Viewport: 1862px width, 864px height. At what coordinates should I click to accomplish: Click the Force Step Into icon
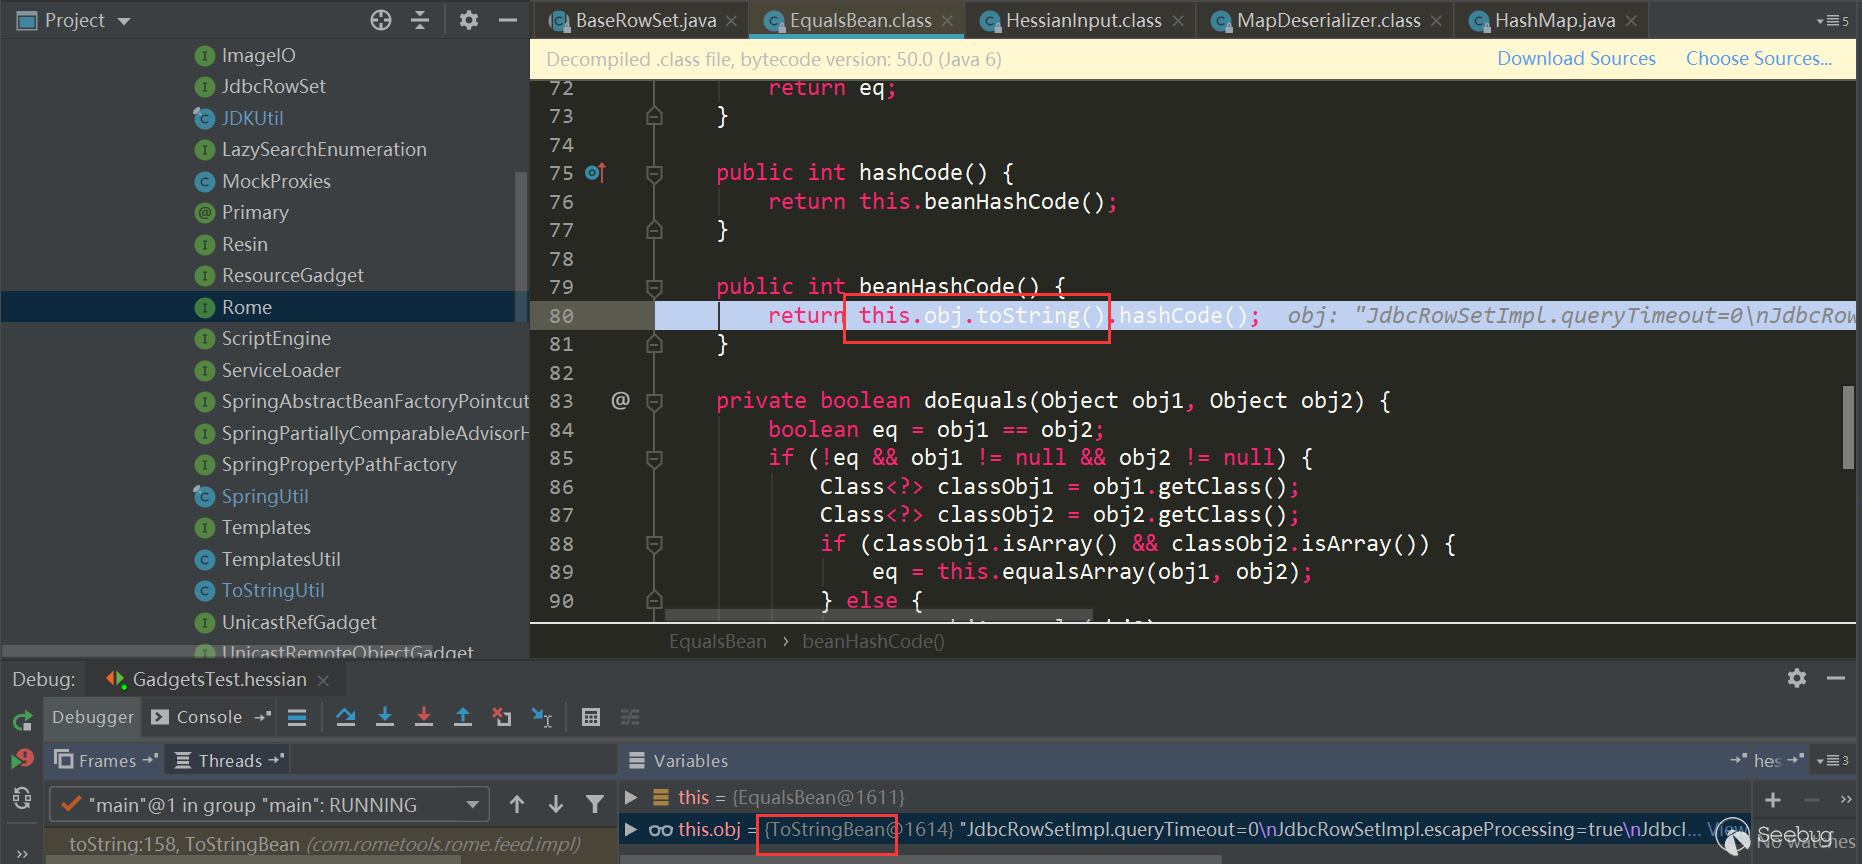[x=424, y=717]
